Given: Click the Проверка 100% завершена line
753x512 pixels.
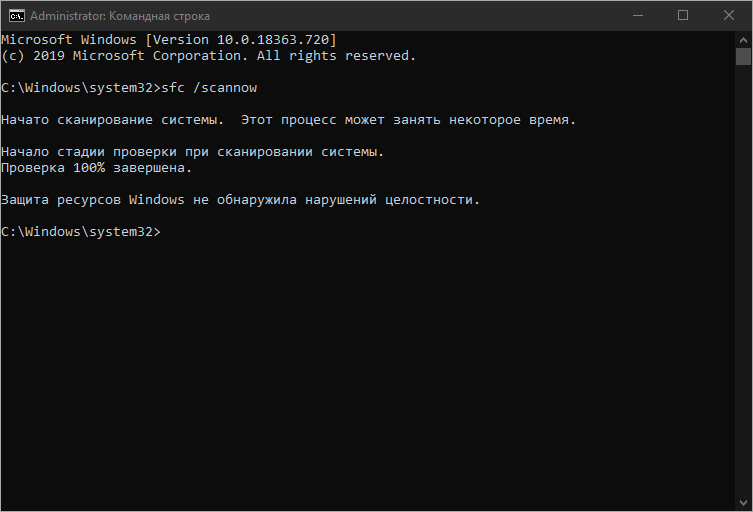Looking at the screenshot, I should coord(97,168).
